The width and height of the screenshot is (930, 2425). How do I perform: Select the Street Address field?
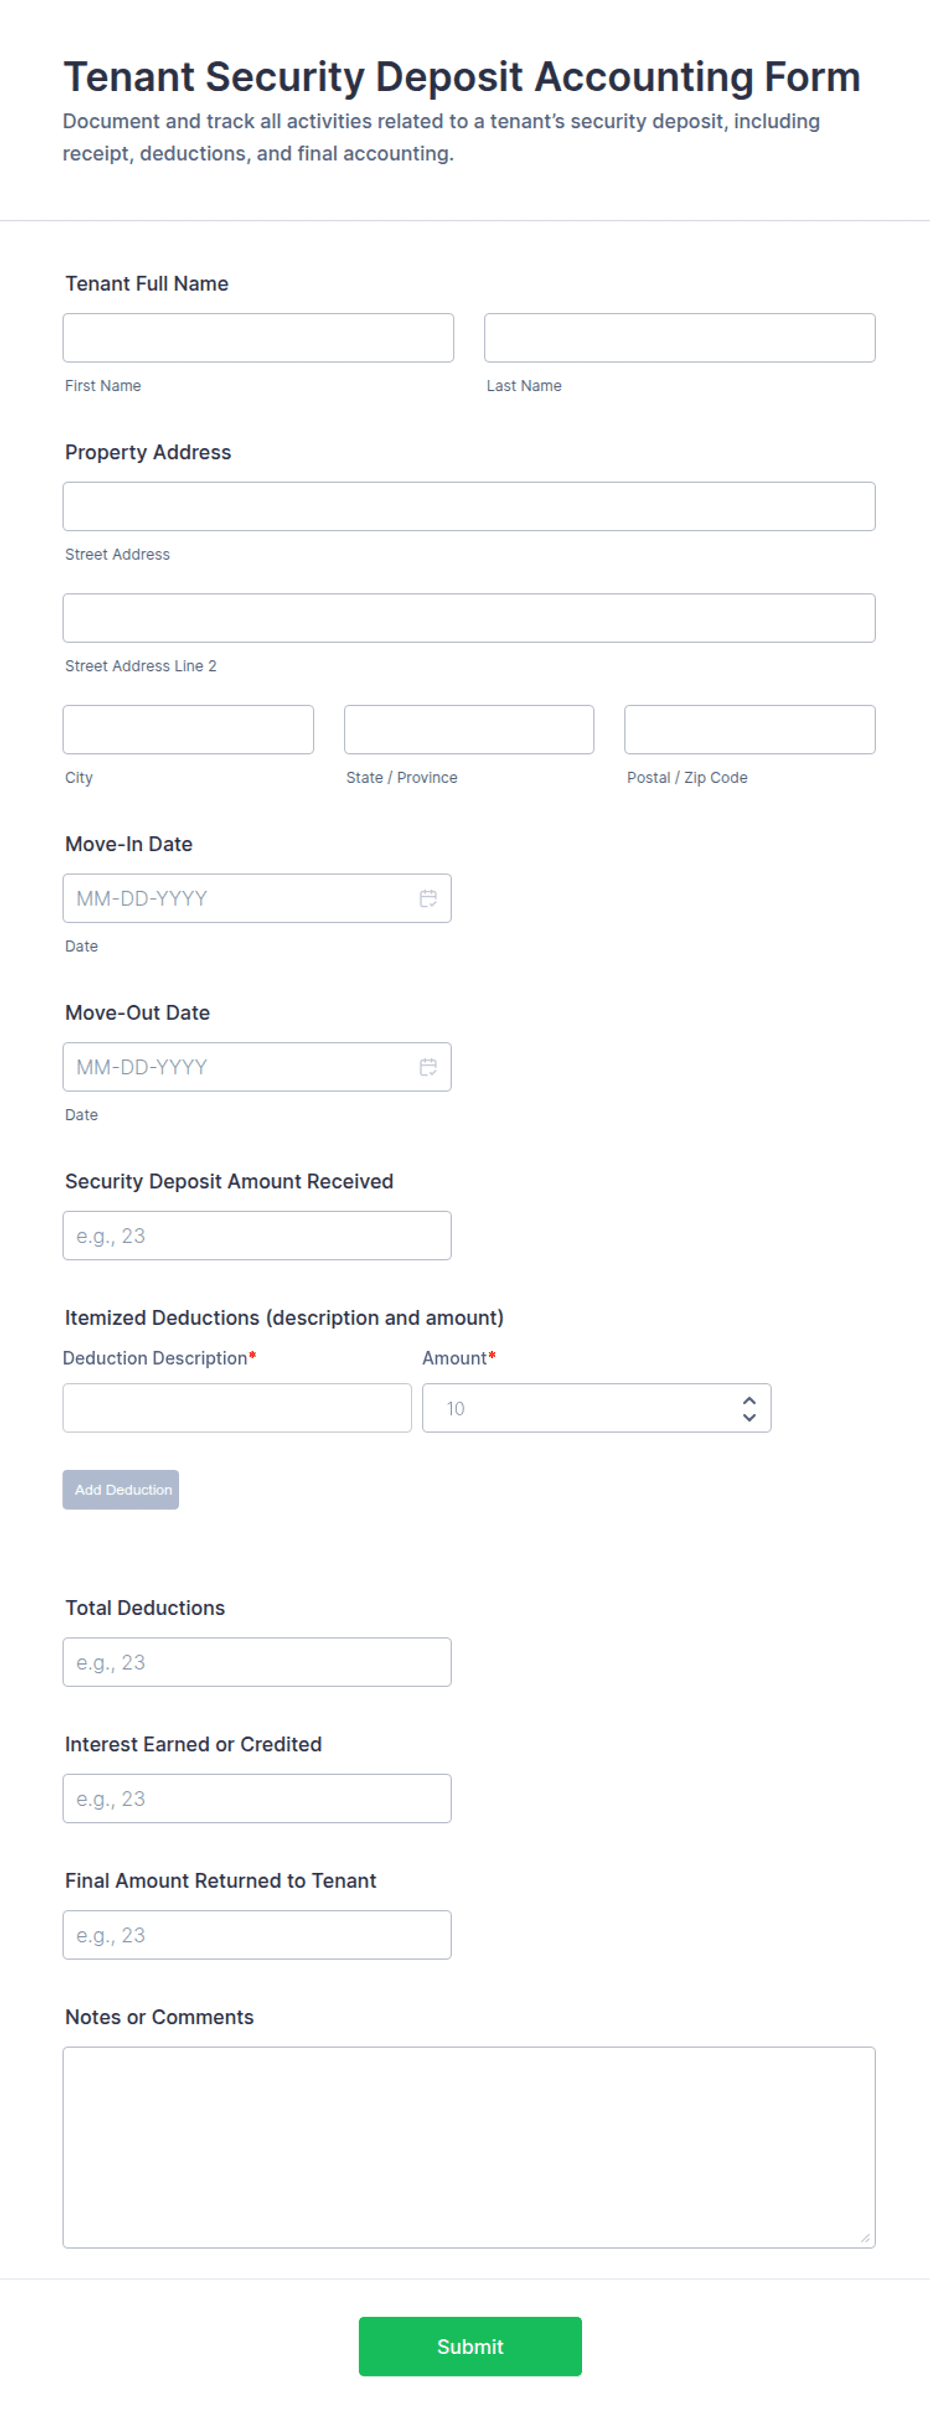469,506
